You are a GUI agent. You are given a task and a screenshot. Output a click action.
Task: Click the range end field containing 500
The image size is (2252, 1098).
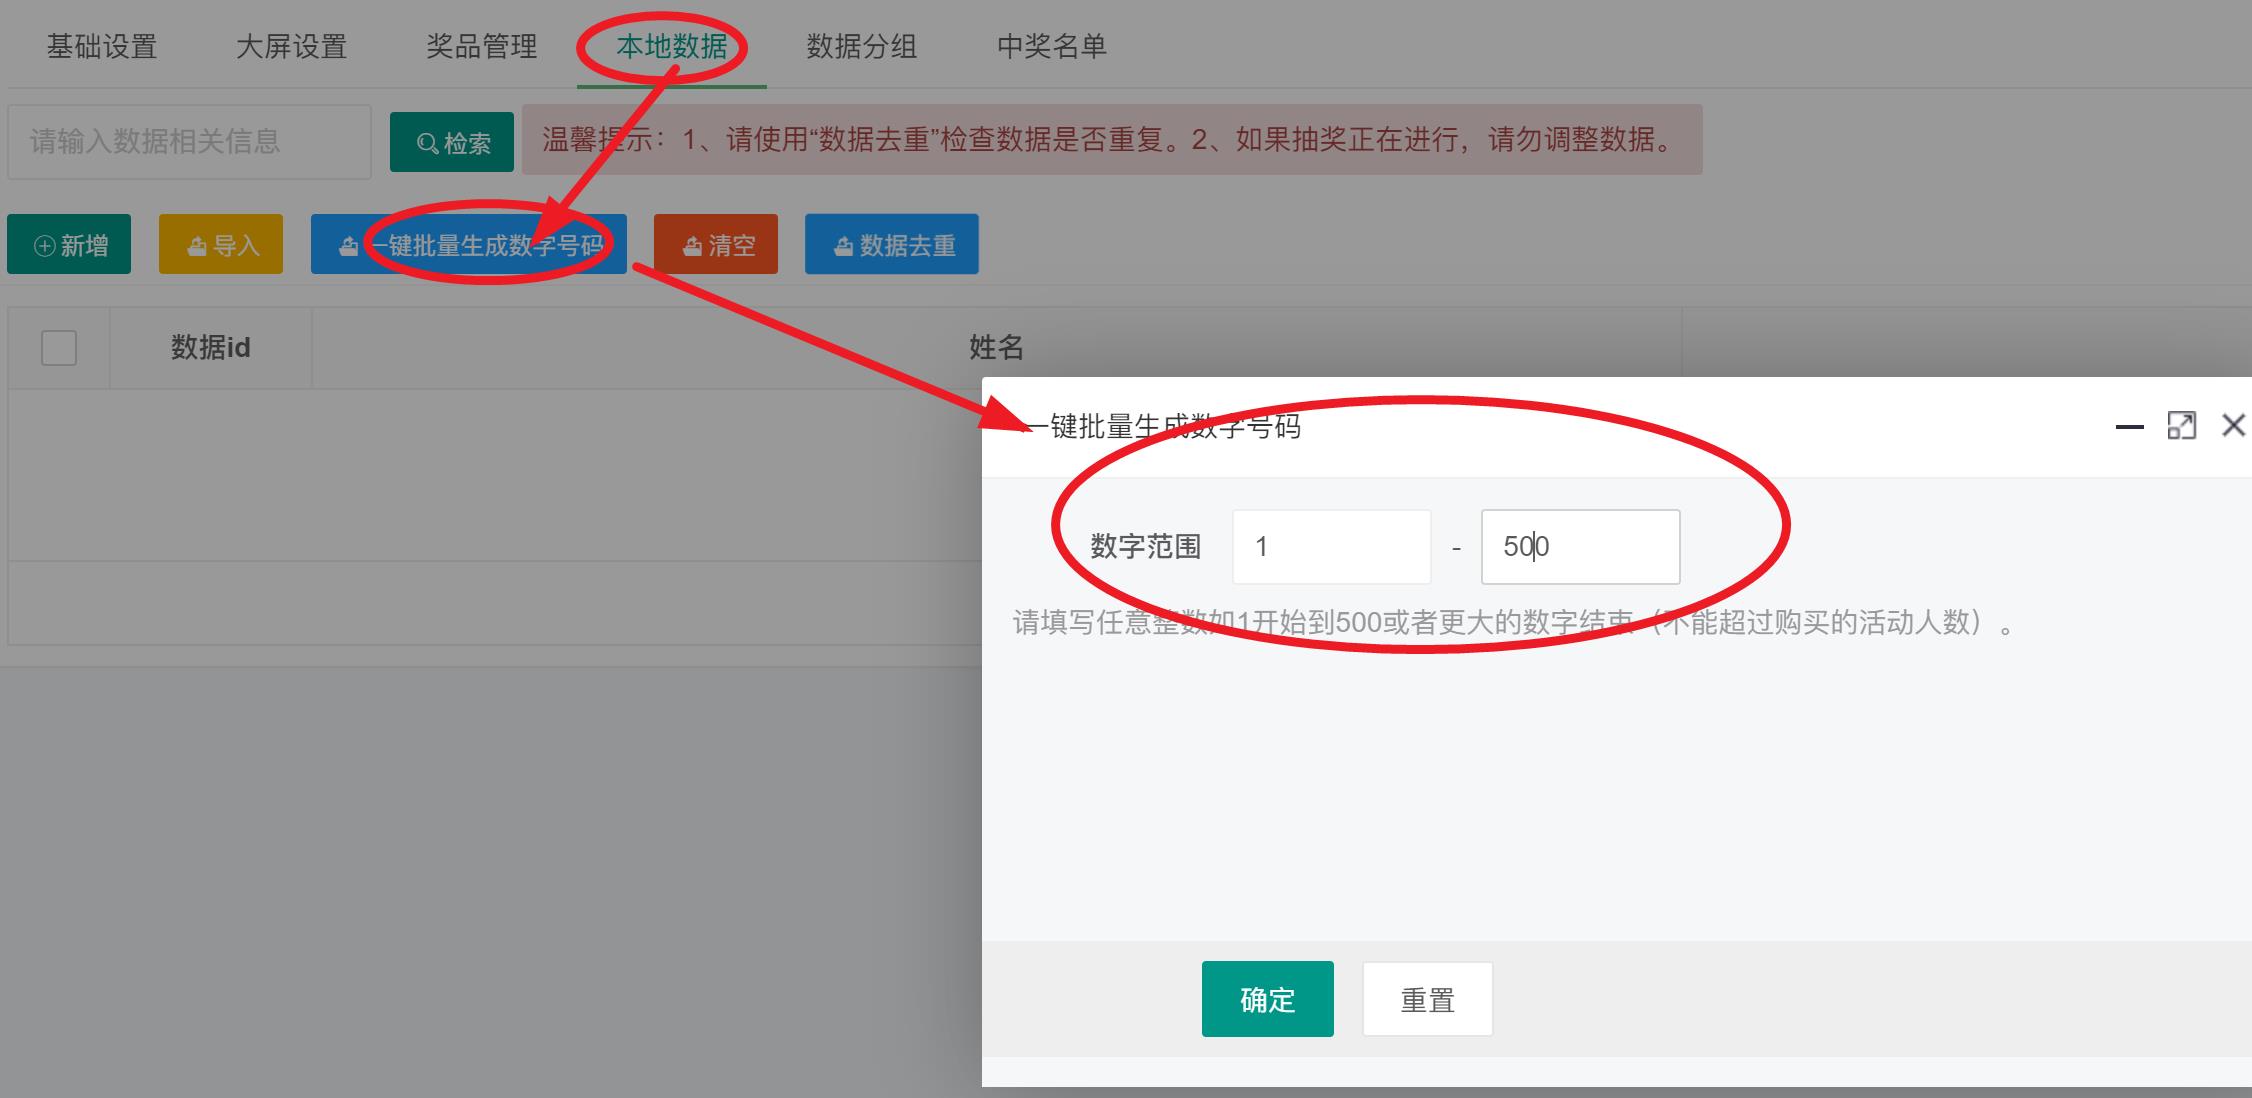click(x=1580, y=547)
